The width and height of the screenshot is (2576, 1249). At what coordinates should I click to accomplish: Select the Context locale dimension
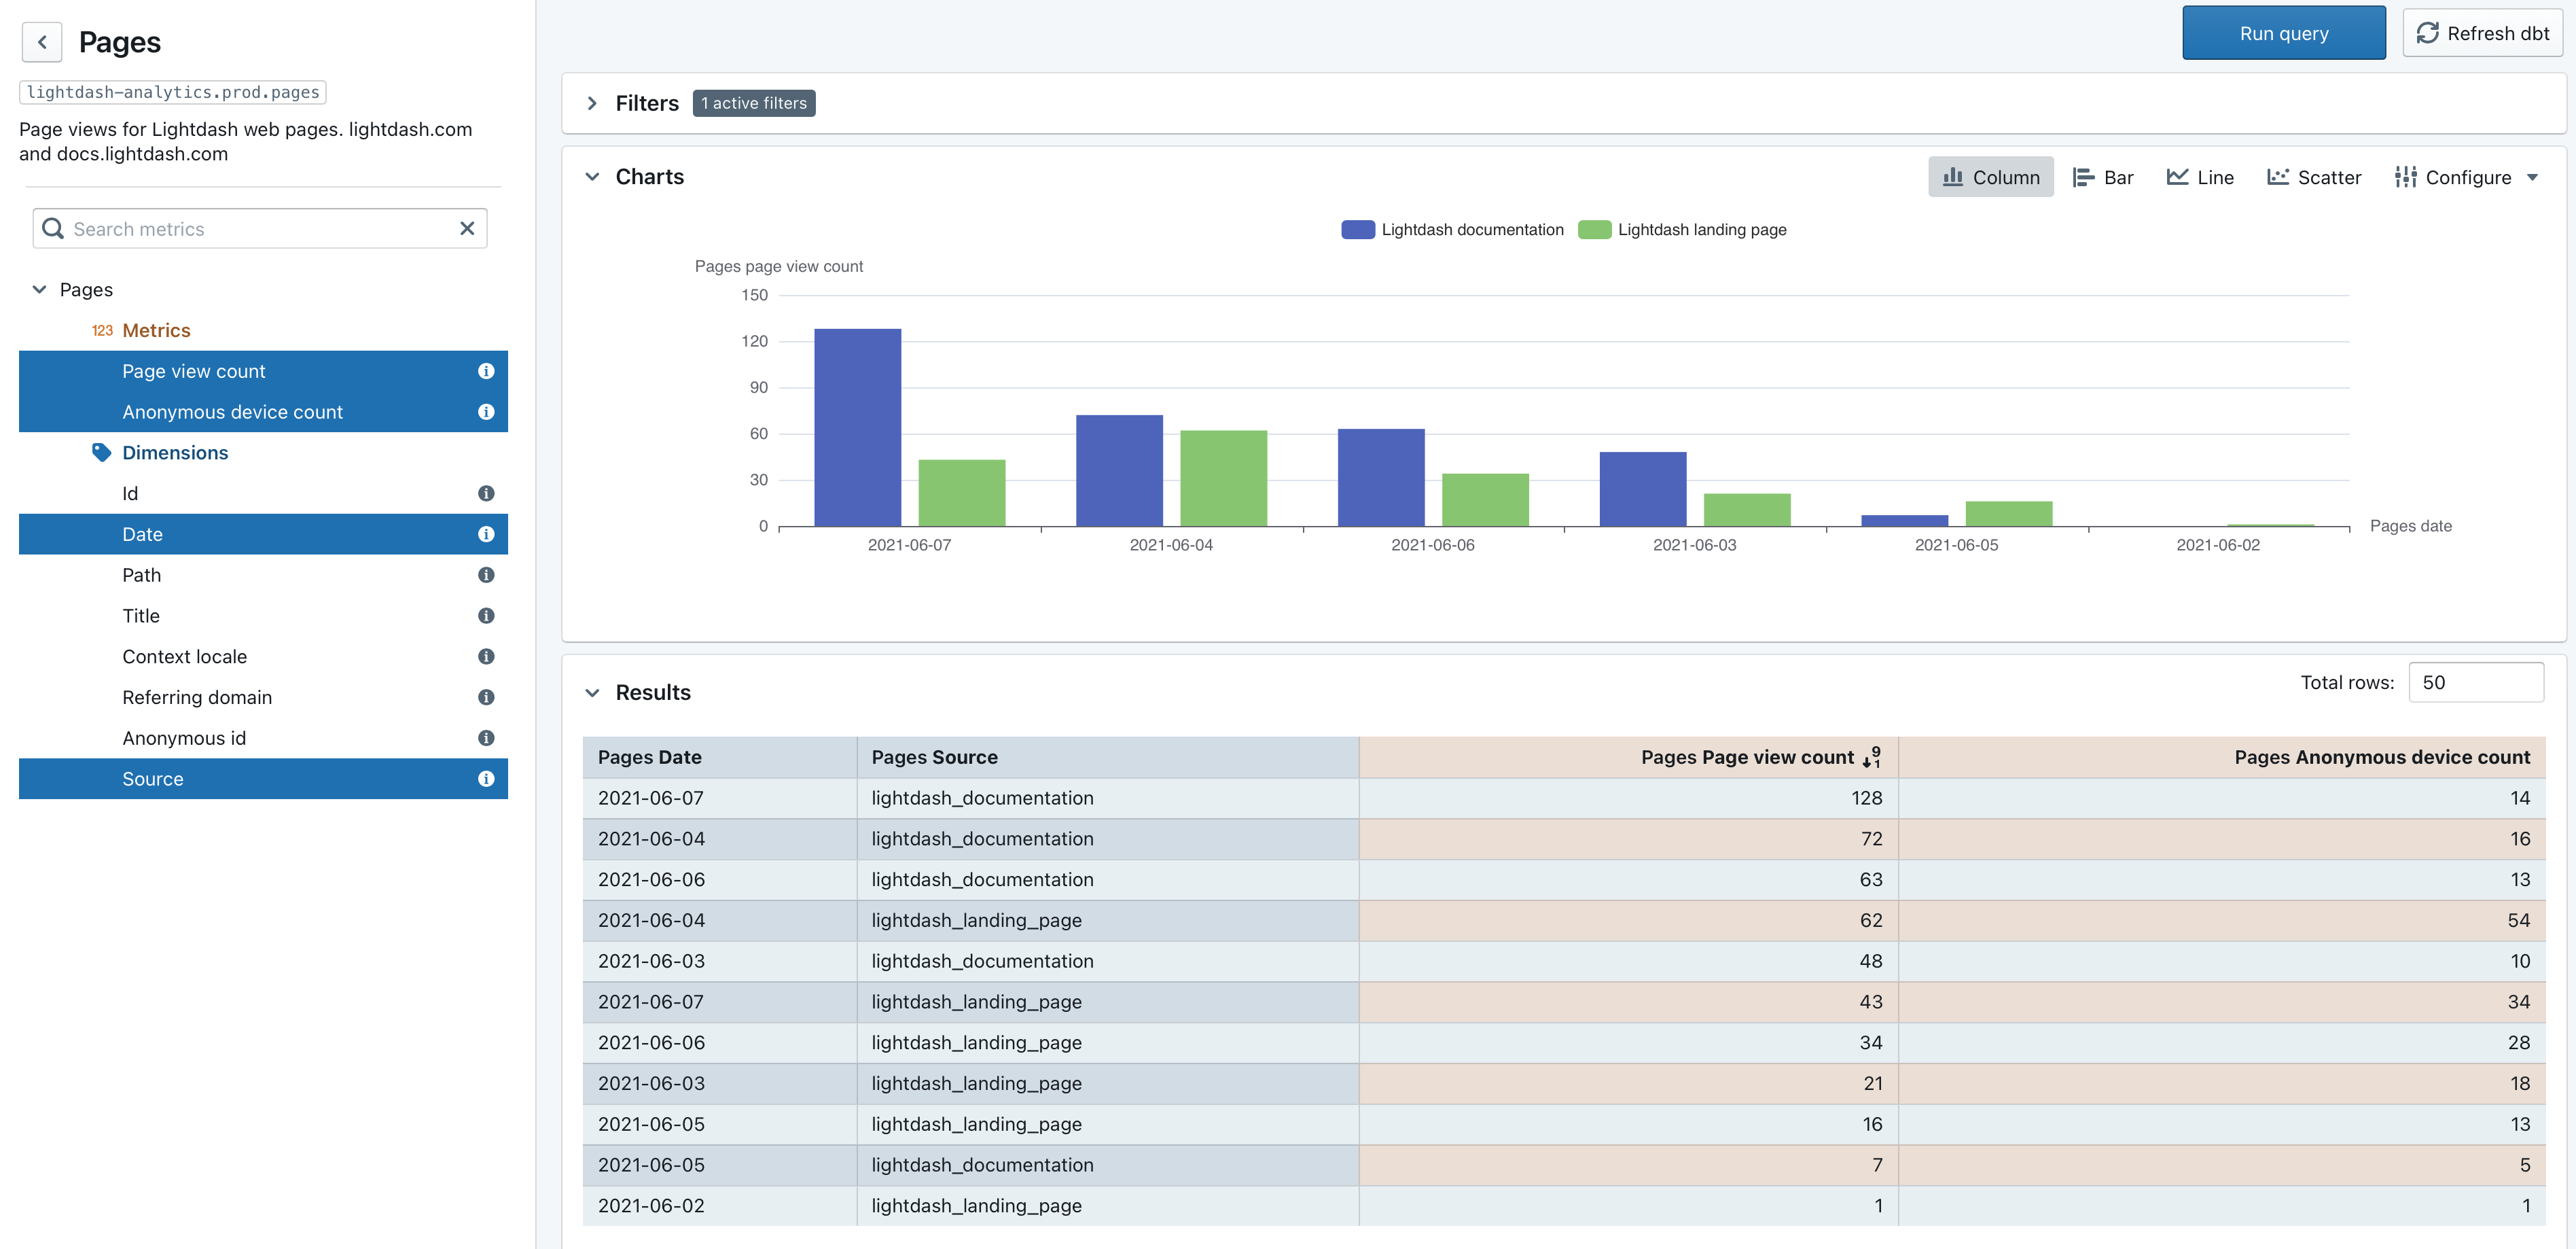click(263, 657)
